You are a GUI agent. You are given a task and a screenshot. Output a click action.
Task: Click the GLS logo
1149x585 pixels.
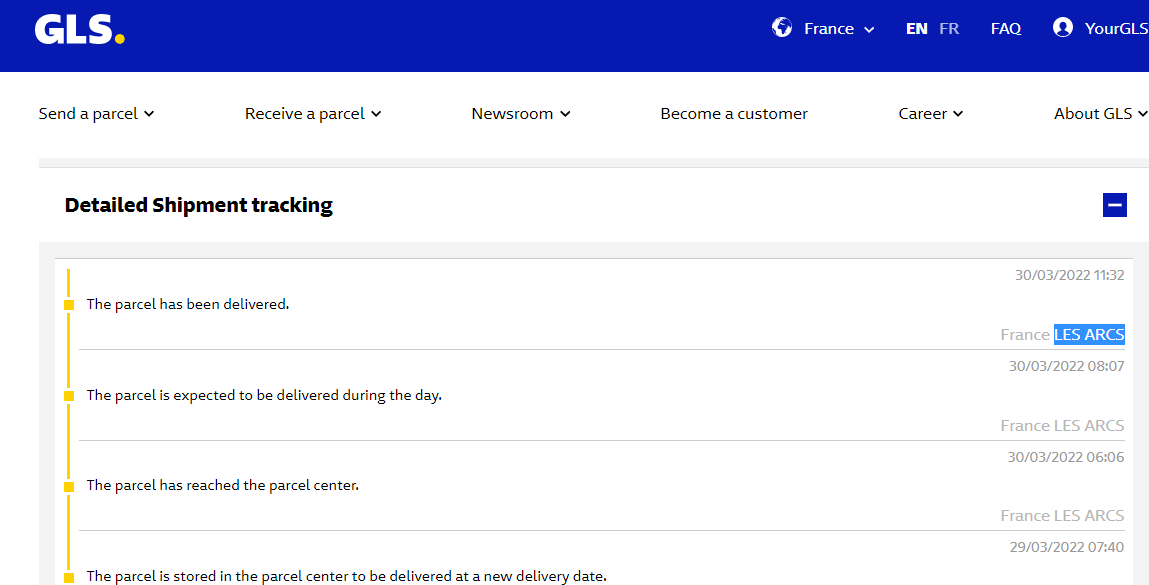coord(79,30)
